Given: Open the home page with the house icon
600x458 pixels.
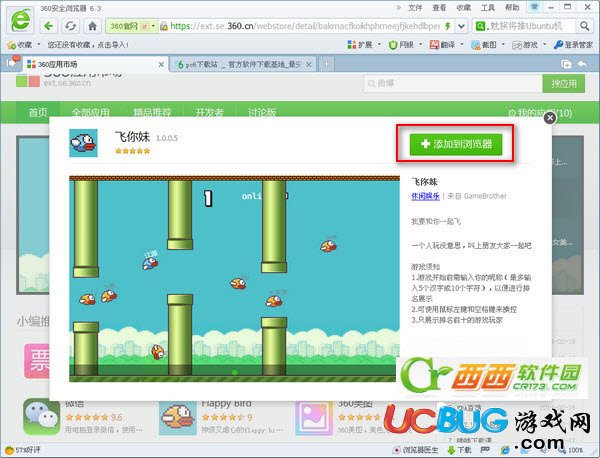Looking at the screenshot, I should (93, 26).
